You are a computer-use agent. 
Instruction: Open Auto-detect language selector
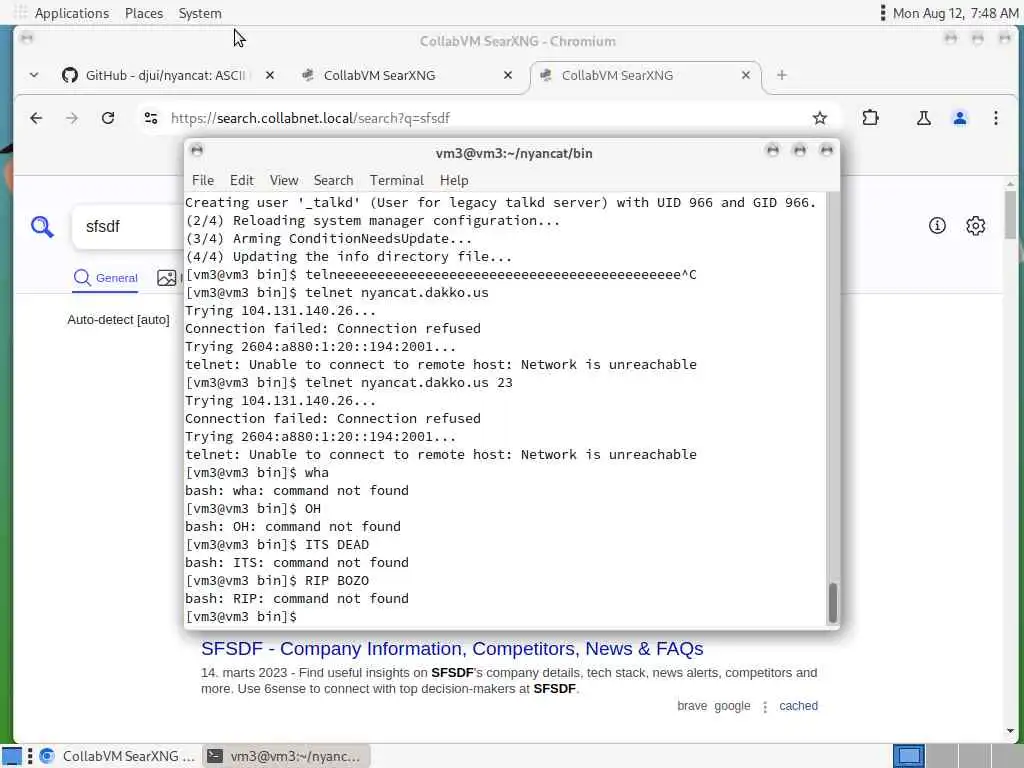118,319
